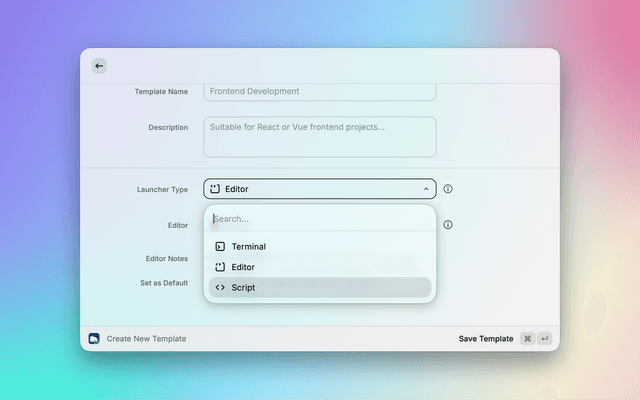The width and height of the screenshot is (640, 400).
Task: Focus the Search field in the dropdown
Action: pos(320,219)
